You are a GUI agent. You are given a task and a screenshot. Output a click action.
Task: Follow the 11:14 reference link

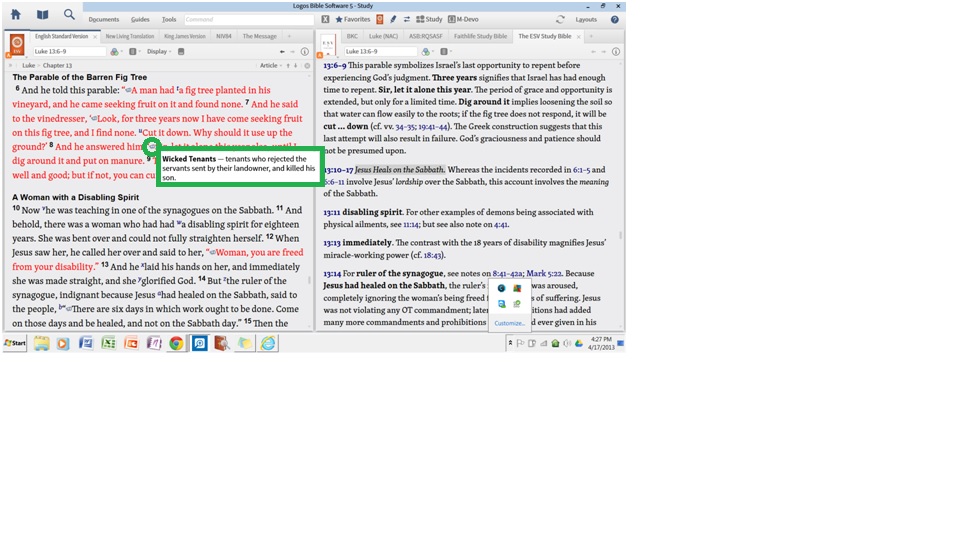tap(411, 225)
